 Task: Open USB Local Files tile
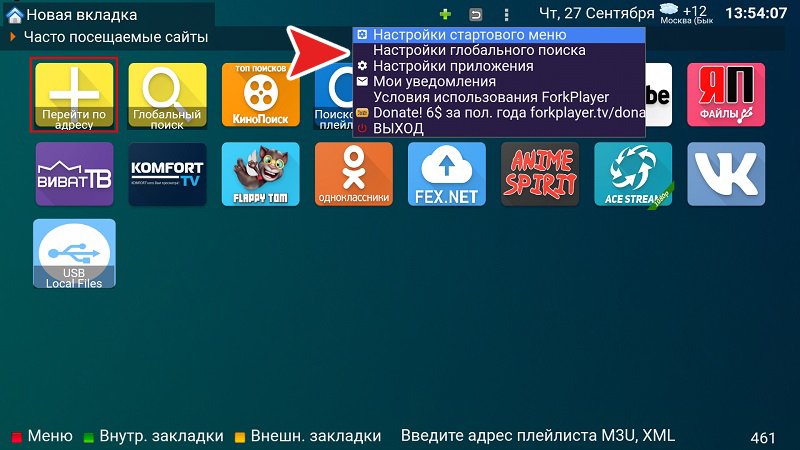(74, 254)
